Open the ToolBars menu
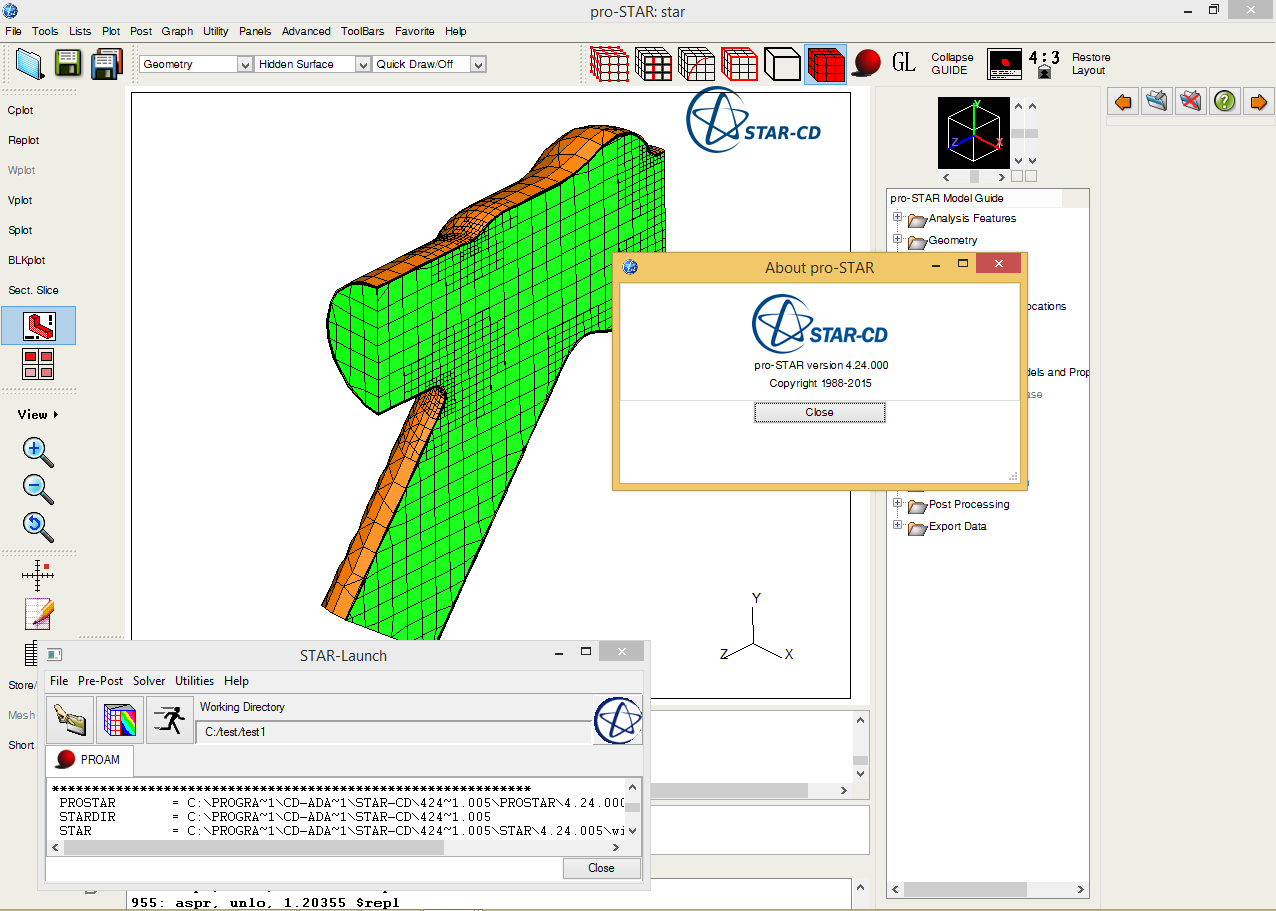 (362, 31)
